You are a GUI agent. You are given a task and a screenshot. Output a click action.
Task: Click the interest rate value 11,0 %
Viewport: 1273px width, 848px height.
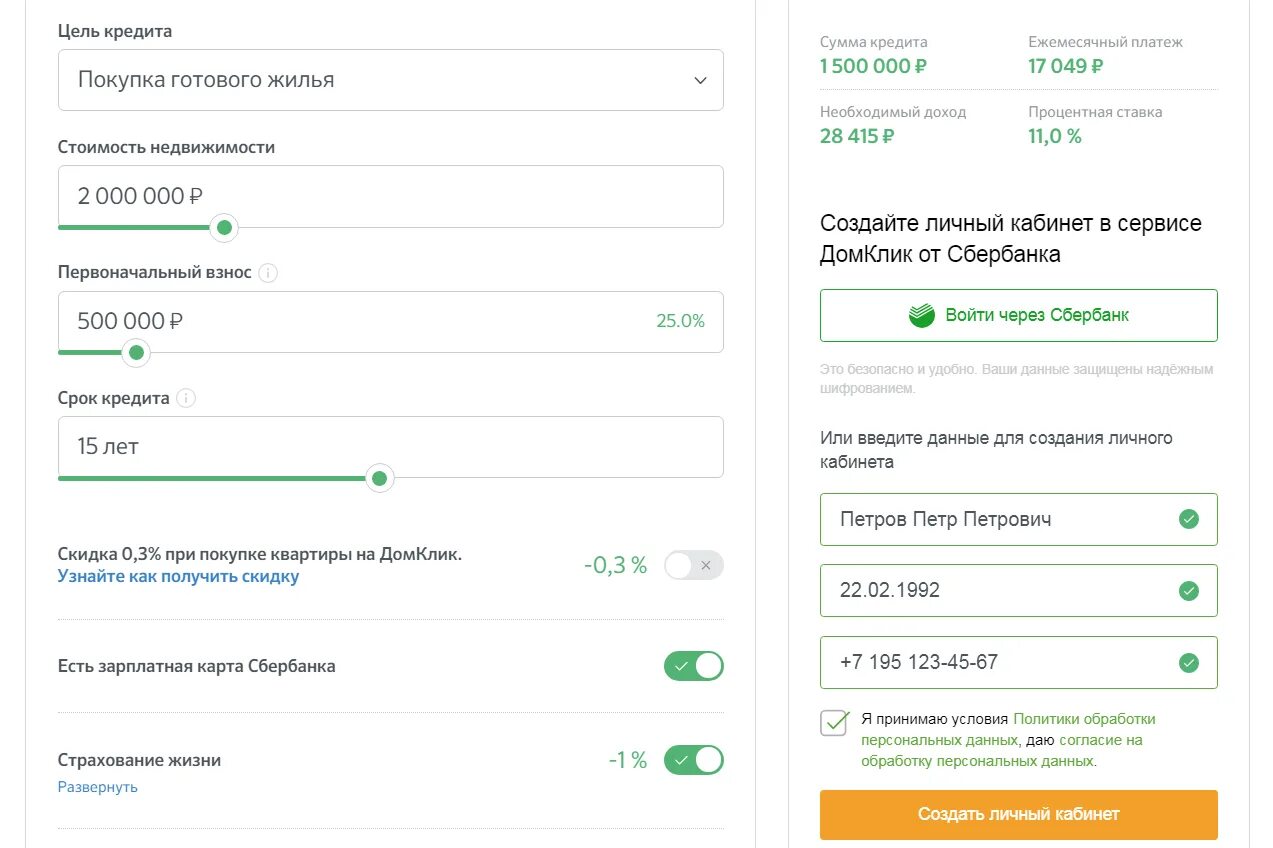click(1055, 137)
